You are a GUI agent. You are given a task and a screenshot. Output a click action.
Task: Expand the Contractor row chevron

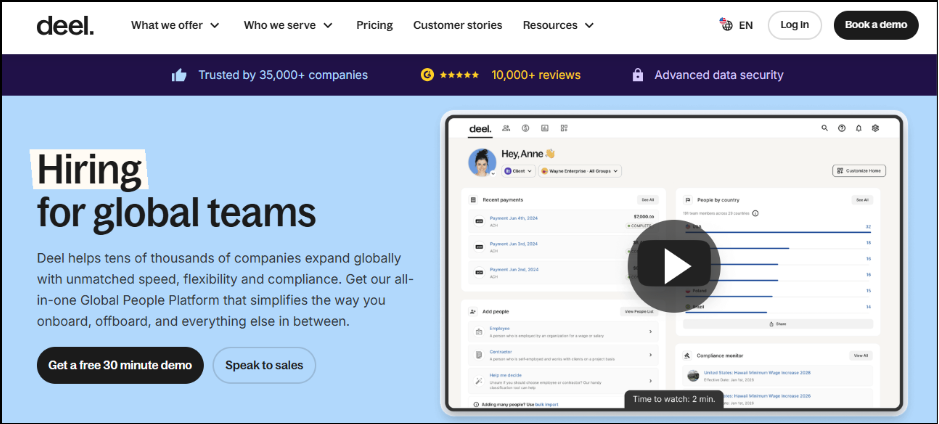click(650, 355)
